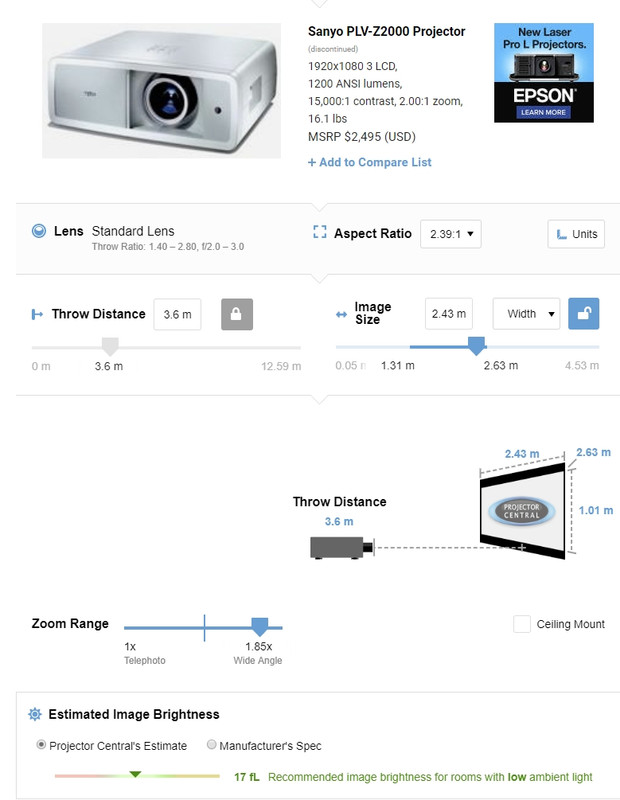Click the Image Size slider handle
This screenshot has width=620, height=800.
point(477,346)
